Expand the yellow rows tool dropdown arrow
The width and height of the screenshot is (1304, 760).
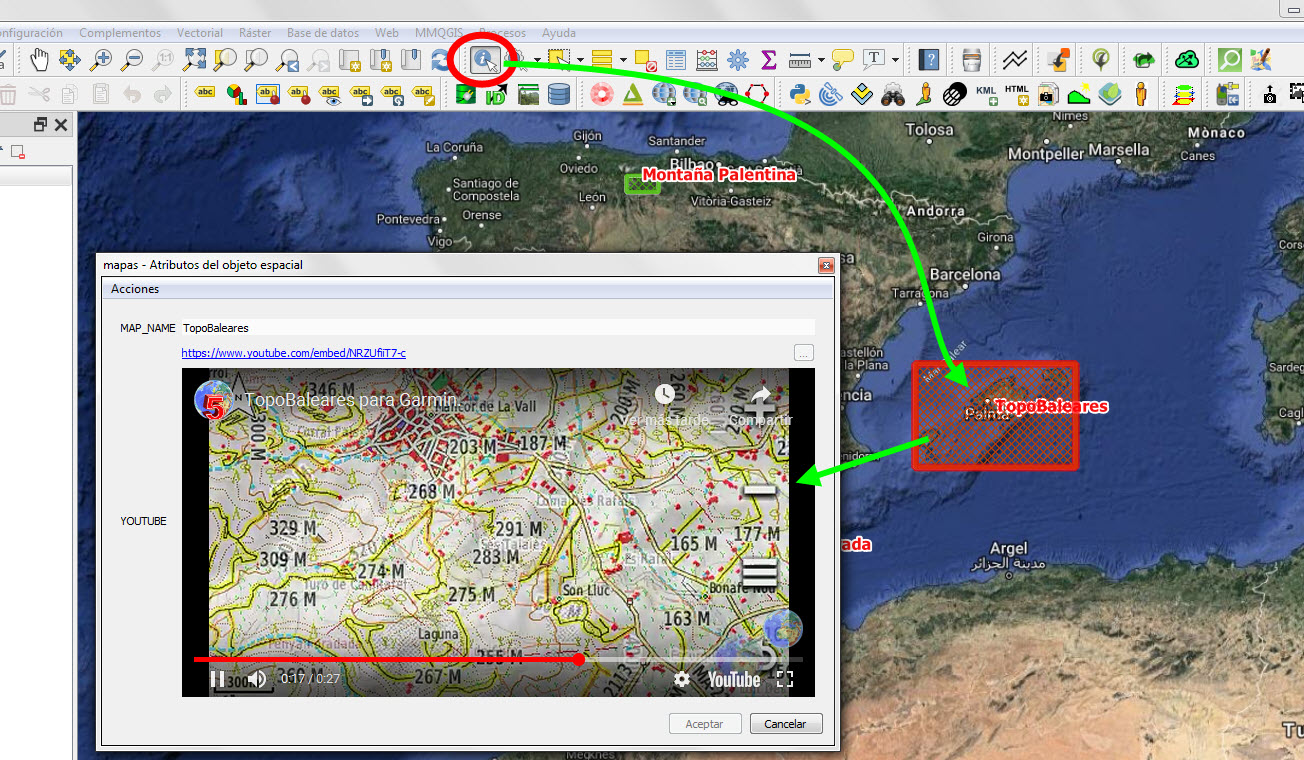click(622, 60)
